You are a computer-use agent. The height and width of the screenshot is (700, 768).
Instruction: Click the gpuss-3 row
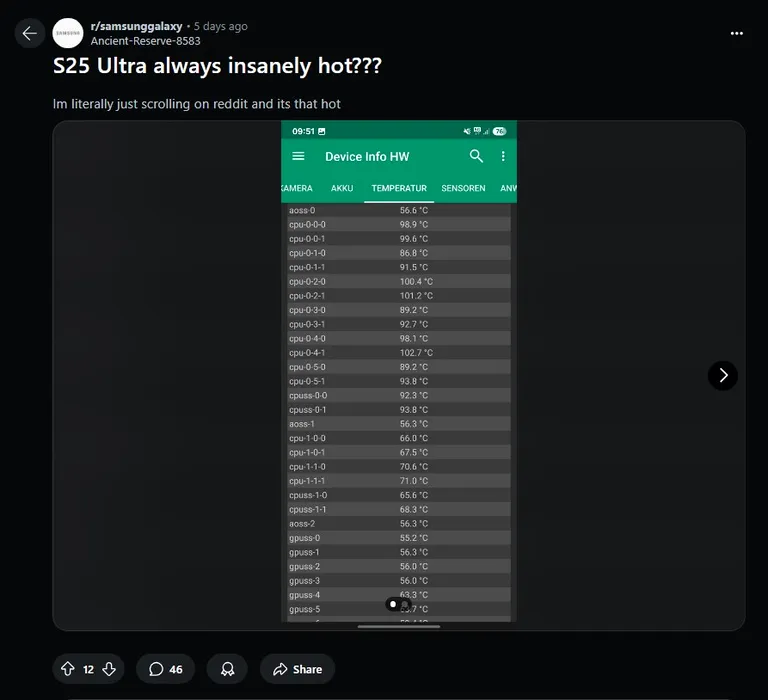(399, 580)
